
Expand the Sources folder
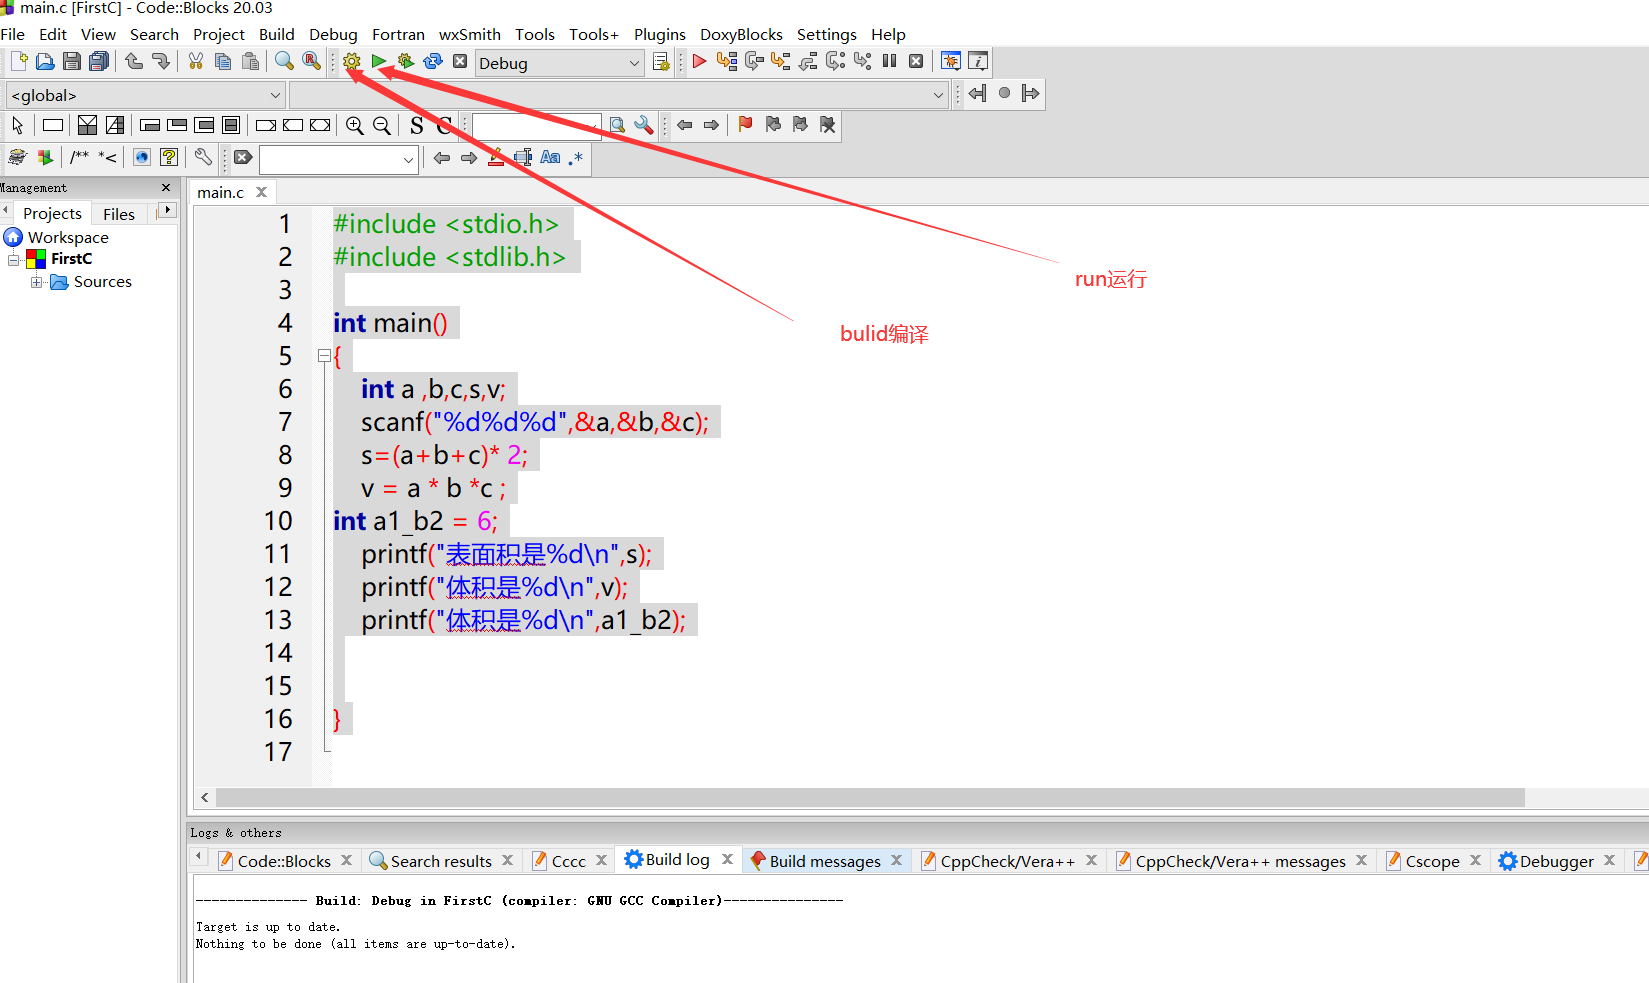click(36, 283)
